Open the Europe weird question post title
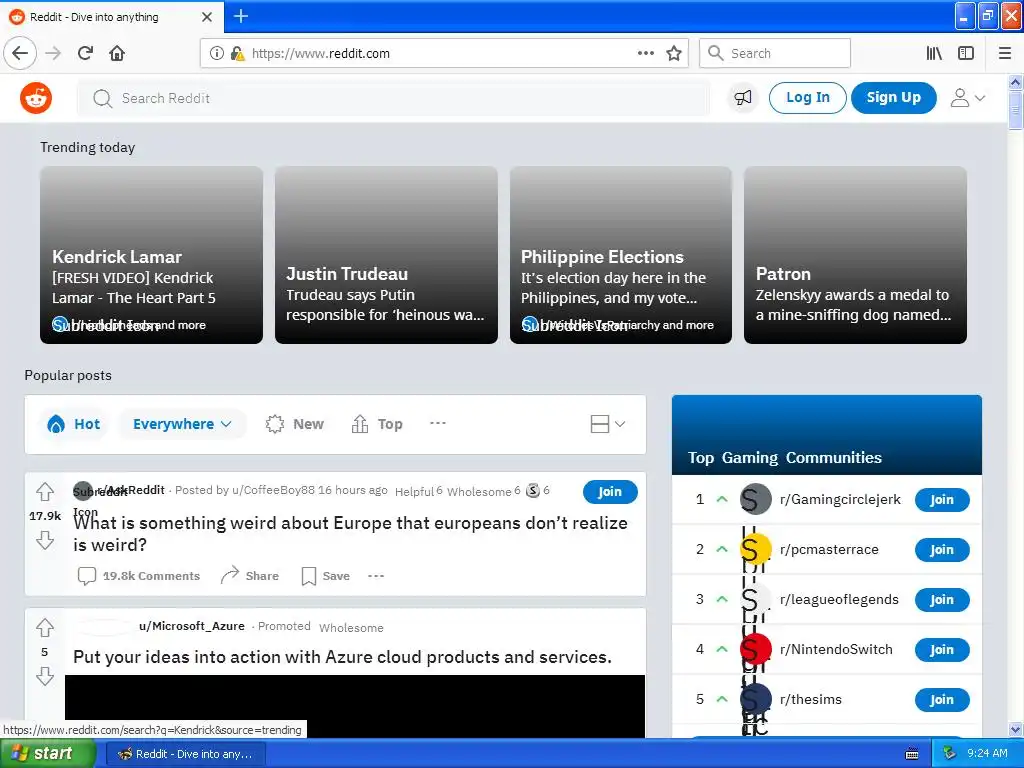Viewport: 1024px width, 768px height. 350,534
